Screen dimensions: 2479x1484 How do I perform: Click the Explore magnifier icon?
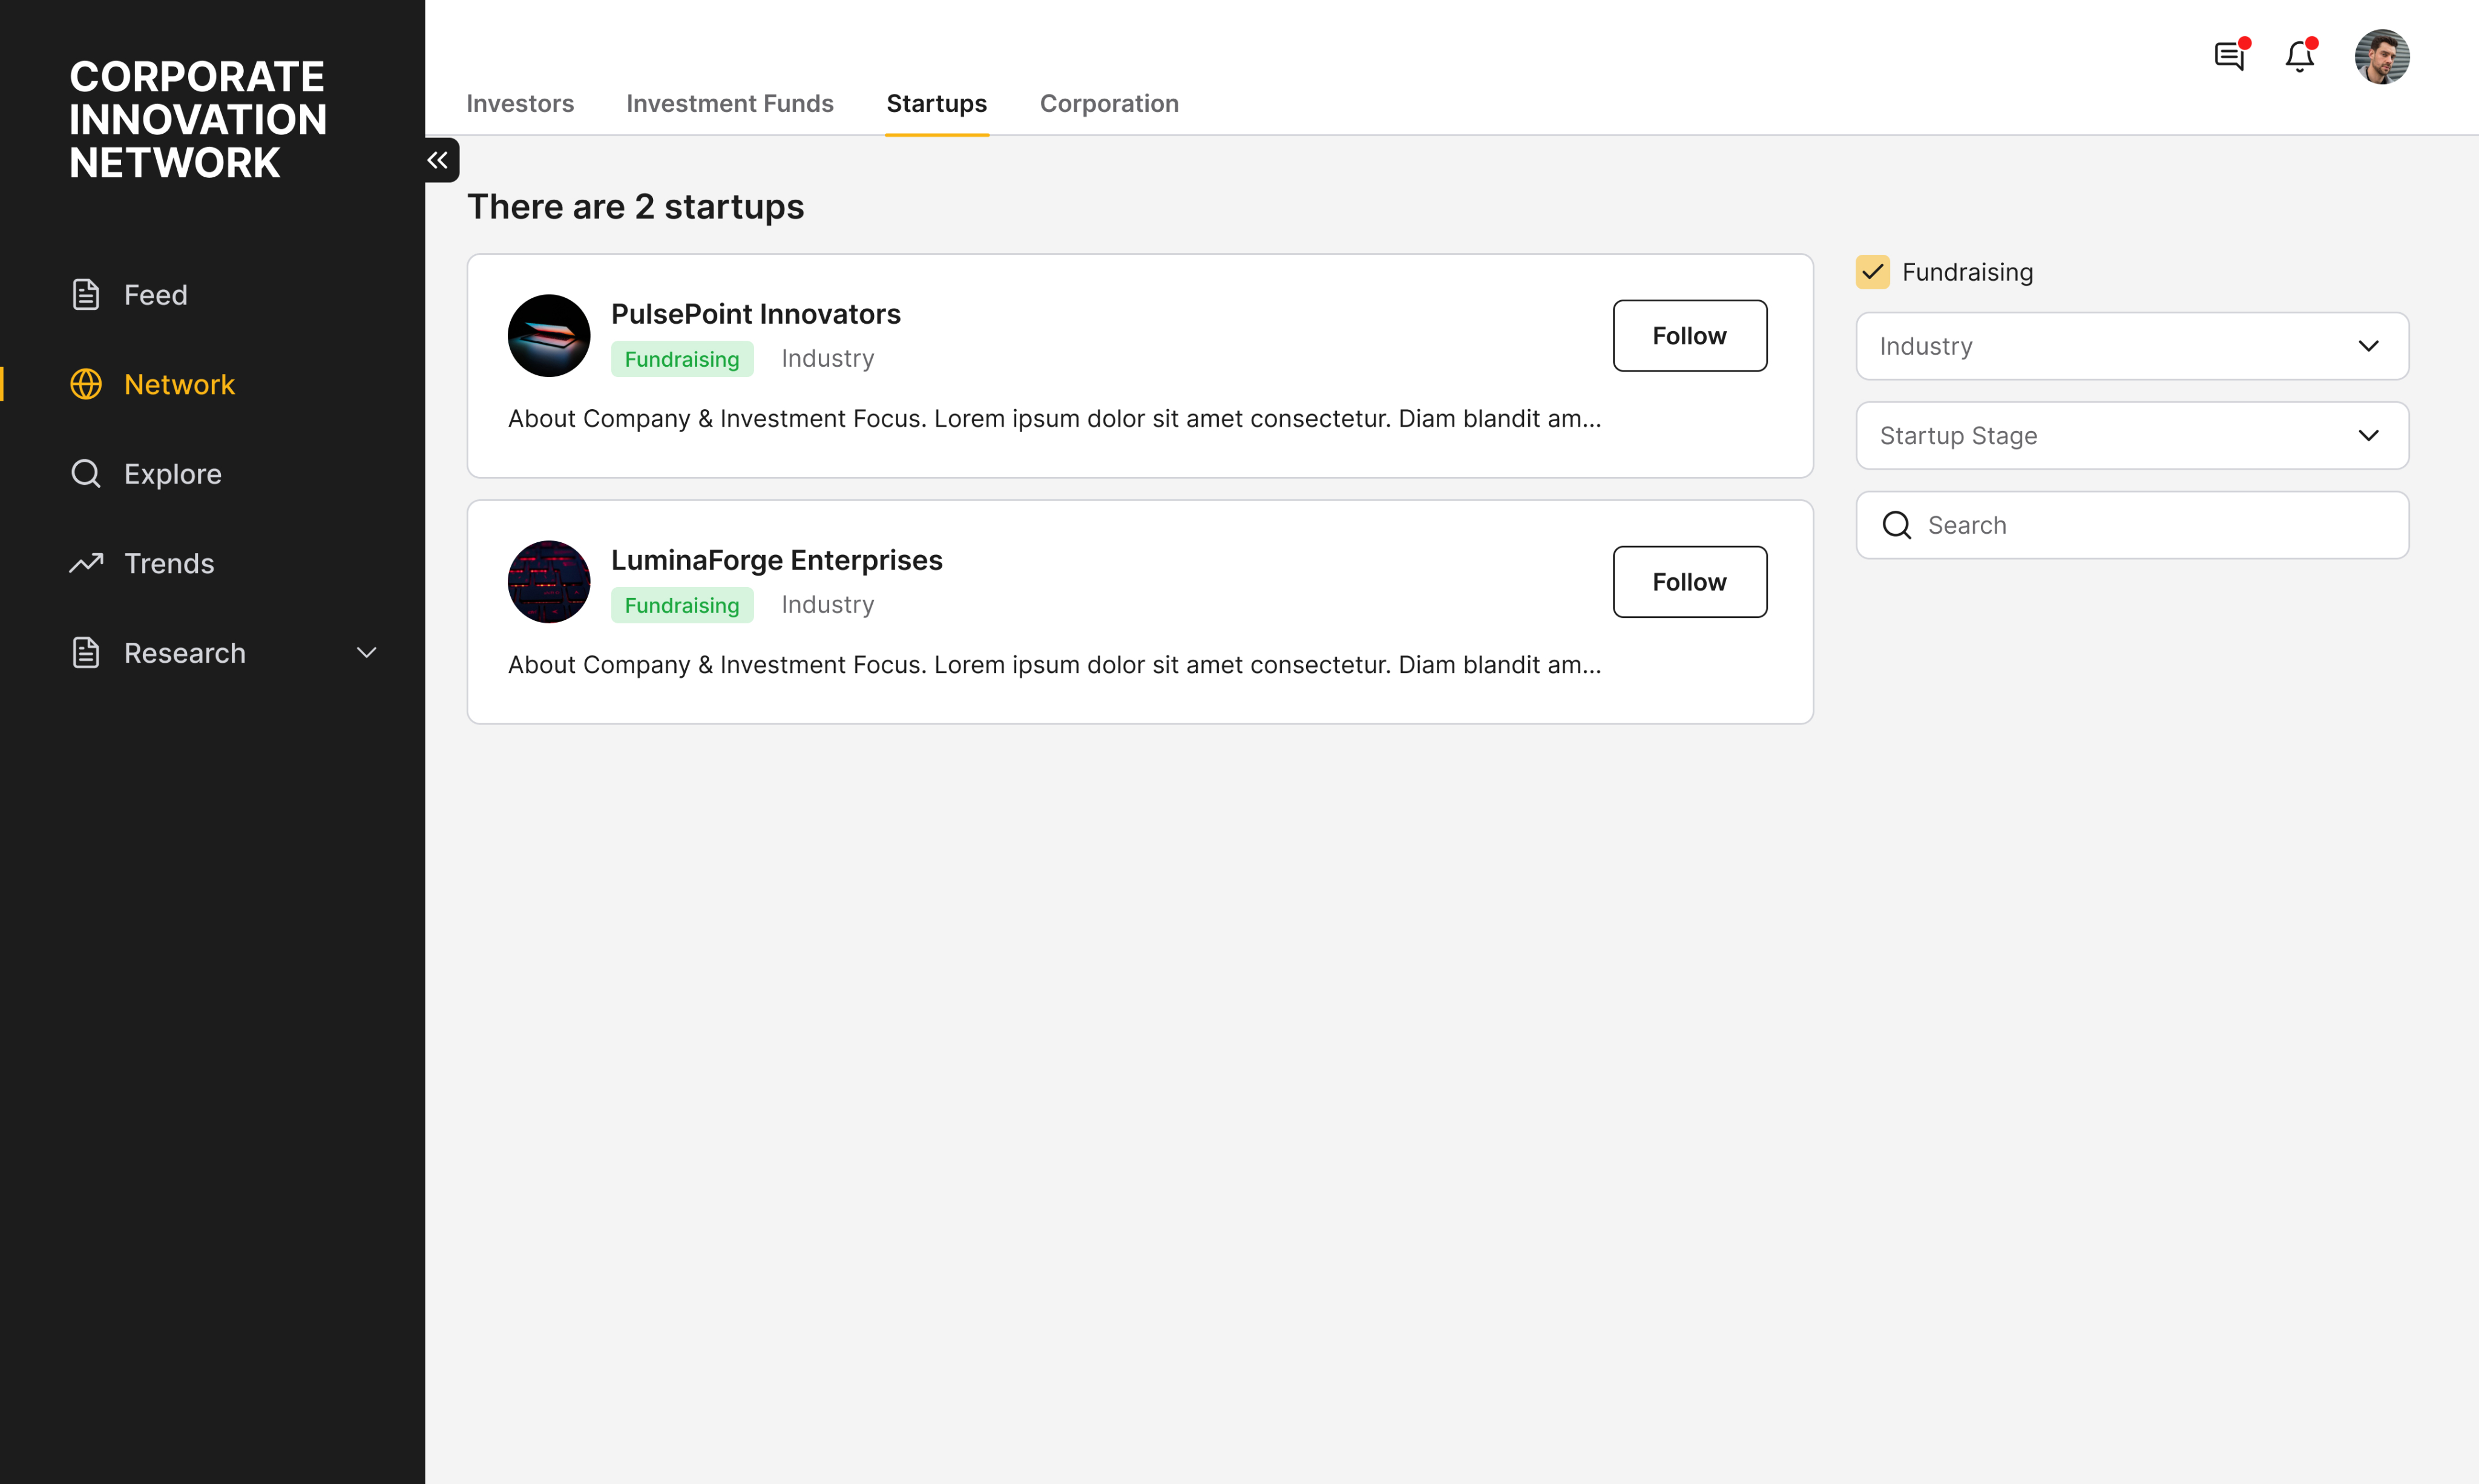point(86,474)
